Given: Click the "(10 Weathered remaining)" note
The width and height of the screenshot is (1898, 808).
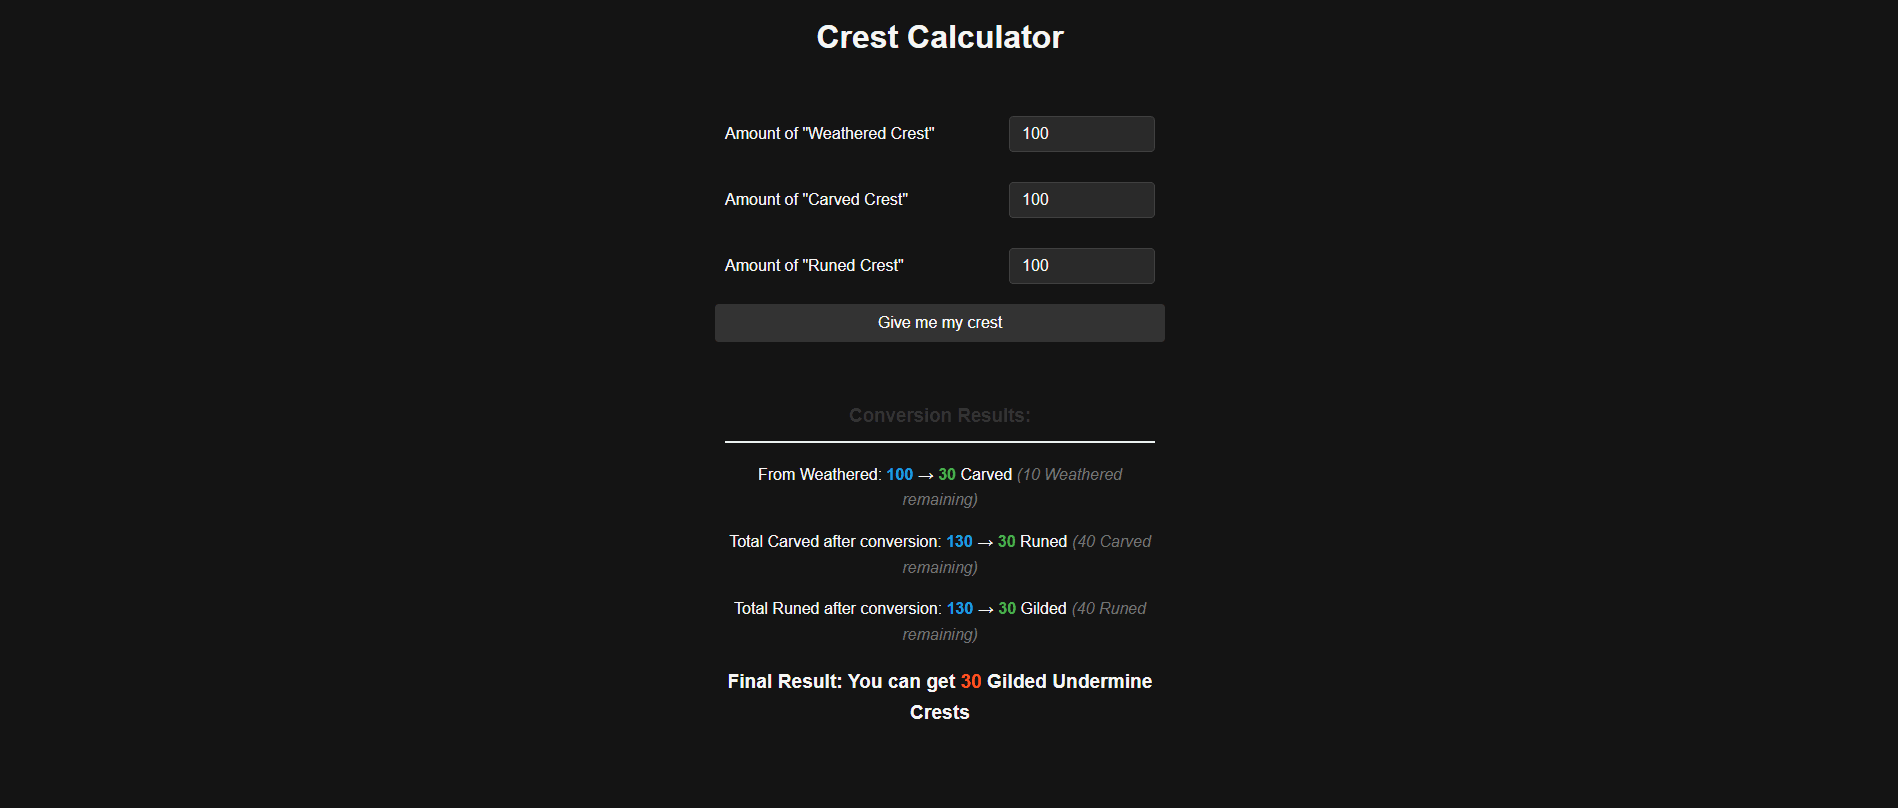Looking at the screenshot, I should point(1069,475).
